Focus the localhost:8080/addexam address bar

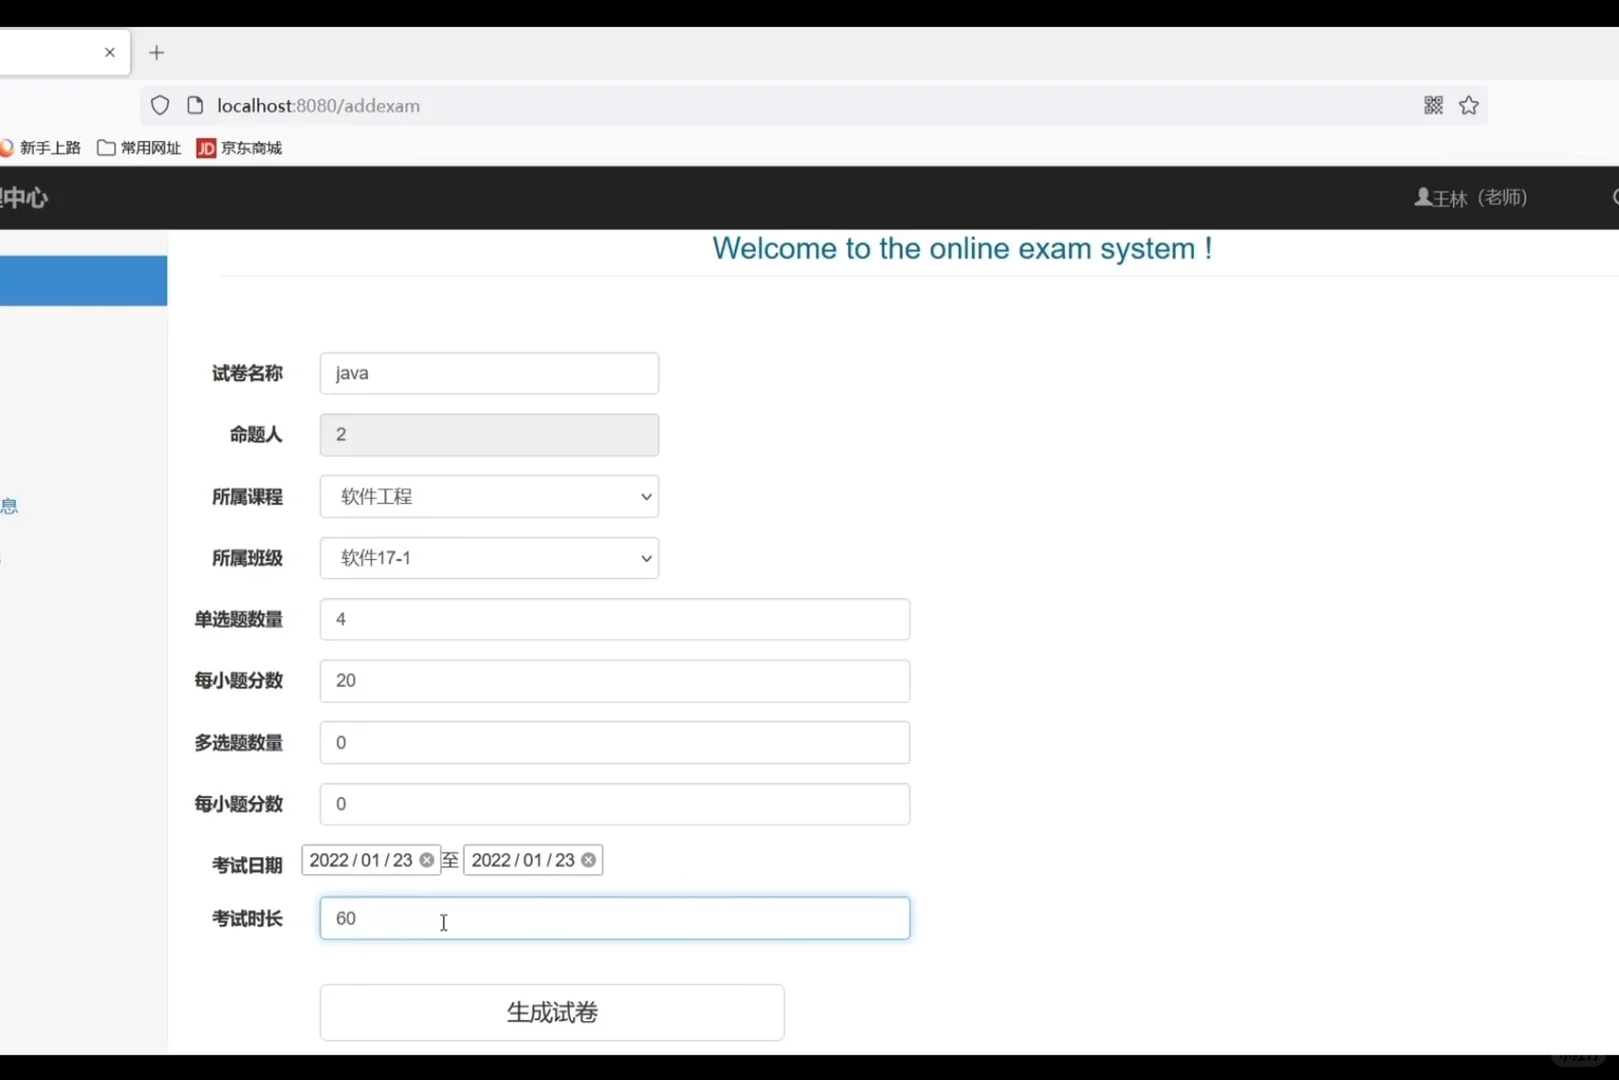[x=814, y=105]
